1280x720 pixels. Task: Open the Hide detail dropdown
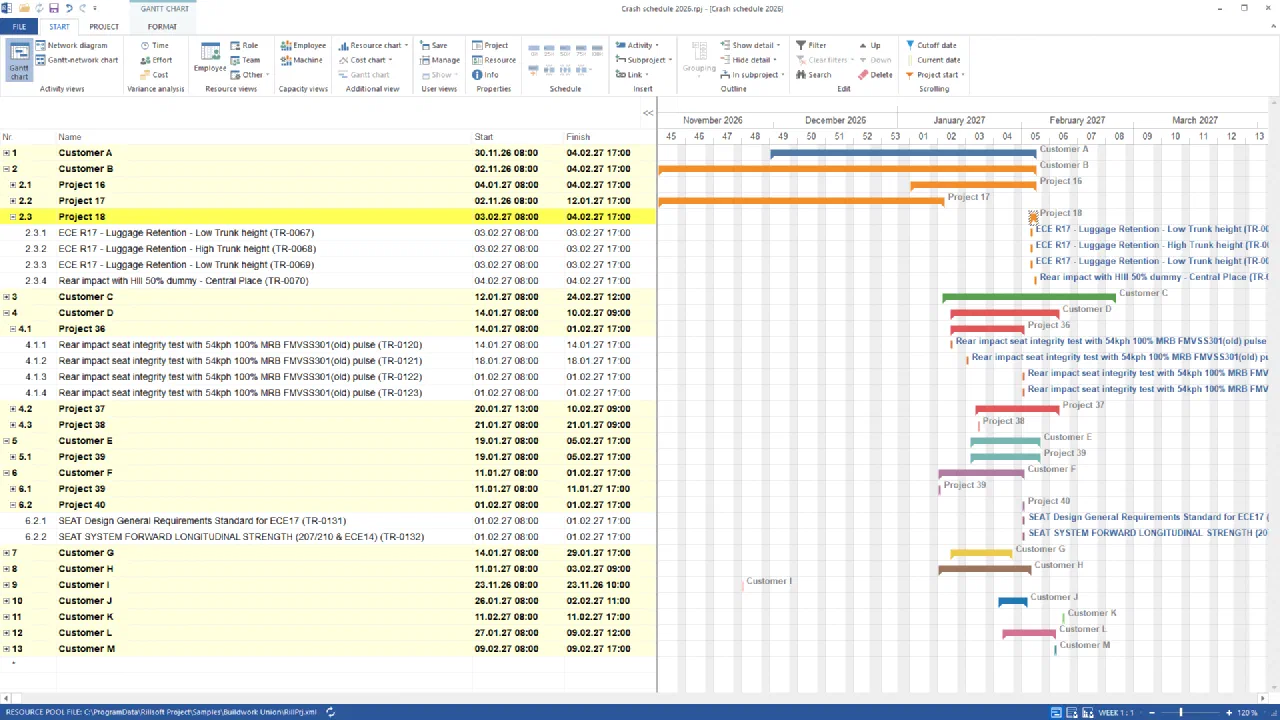click(x=749, y=60)
